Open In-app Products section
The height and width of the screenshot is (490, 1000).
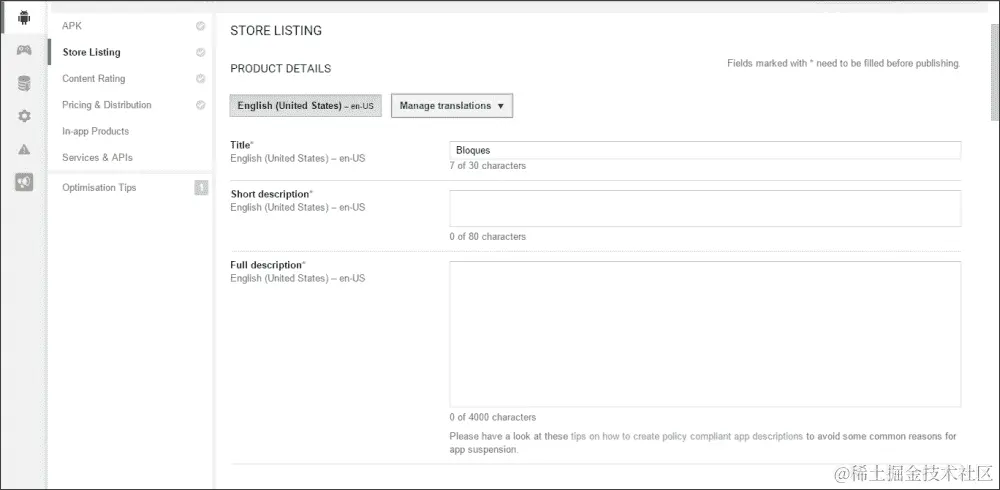(96, 131)
